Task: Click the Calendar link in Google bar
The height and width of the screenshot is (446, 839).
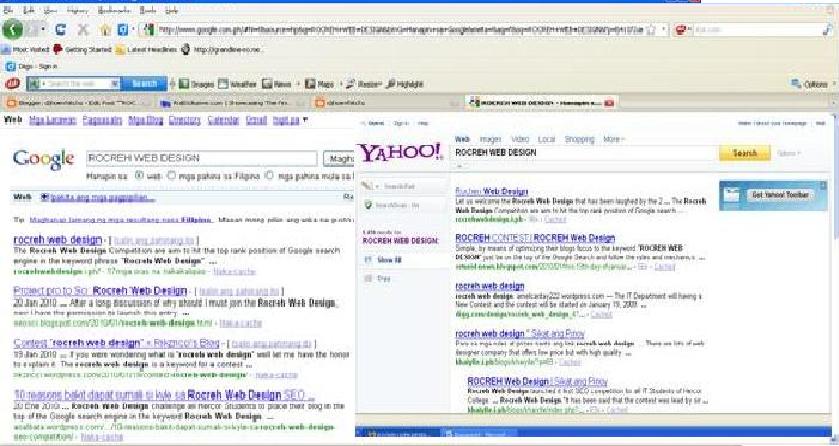Action: [x=223, y=120]
